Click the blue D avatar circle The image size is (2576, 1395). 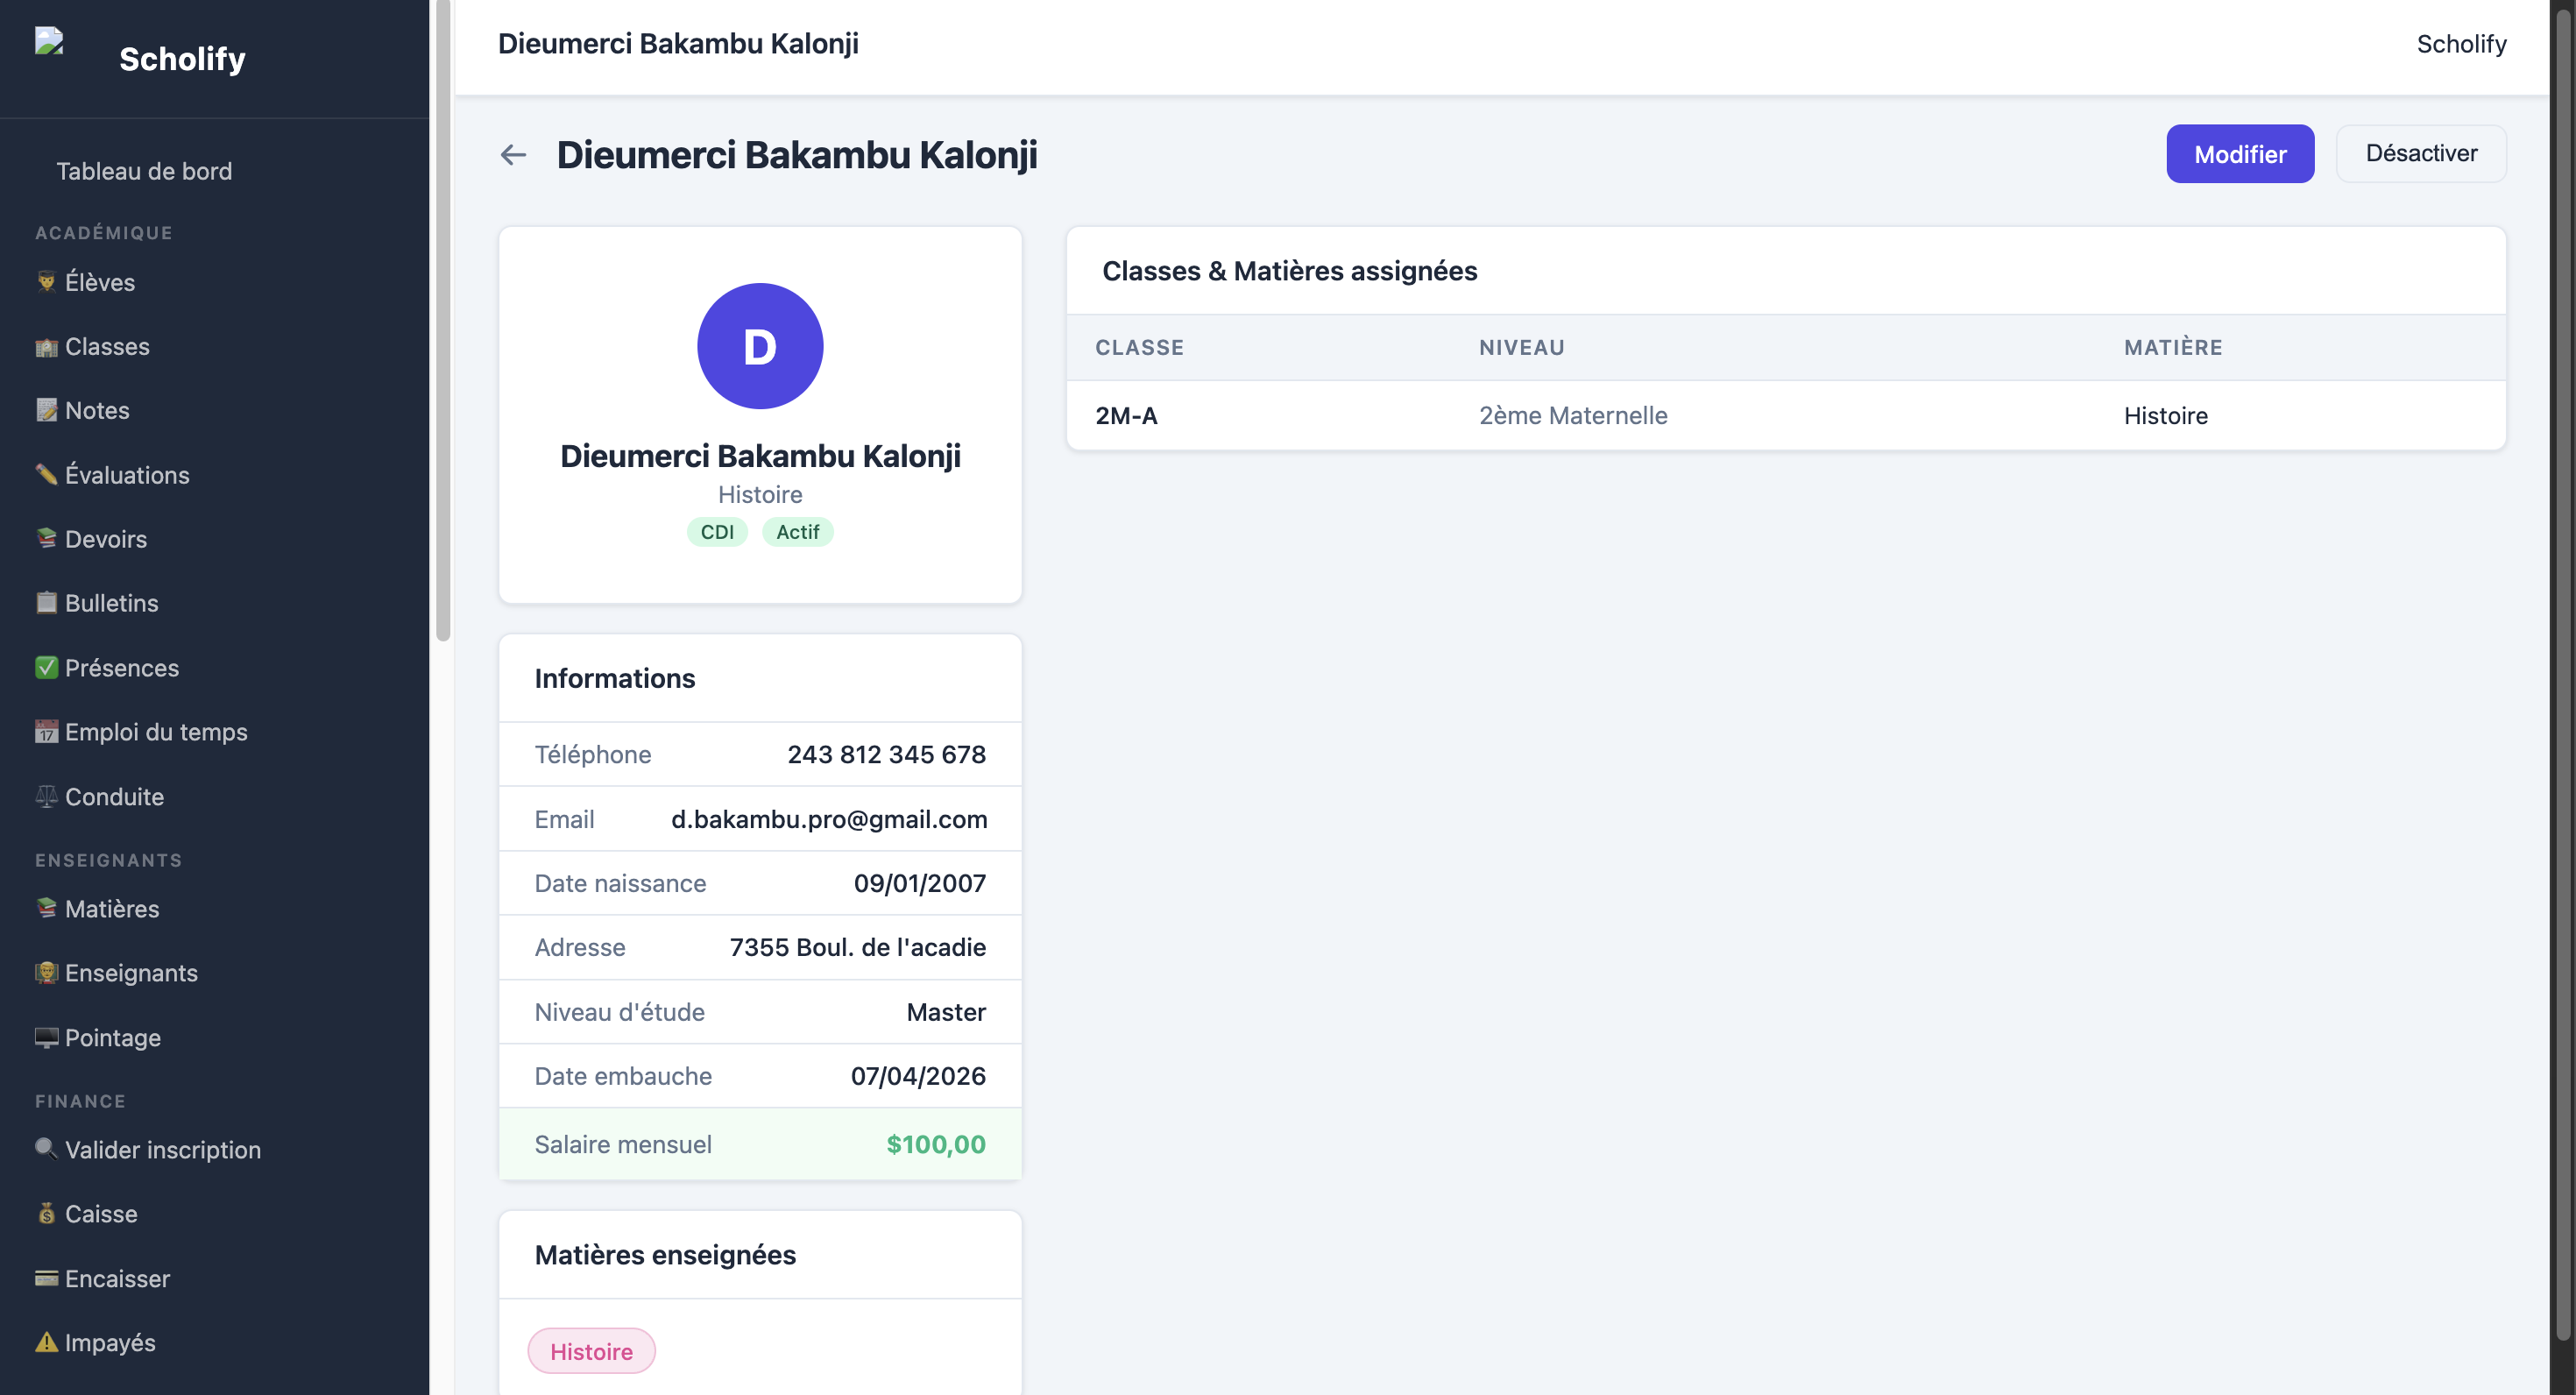click(760, 346)
